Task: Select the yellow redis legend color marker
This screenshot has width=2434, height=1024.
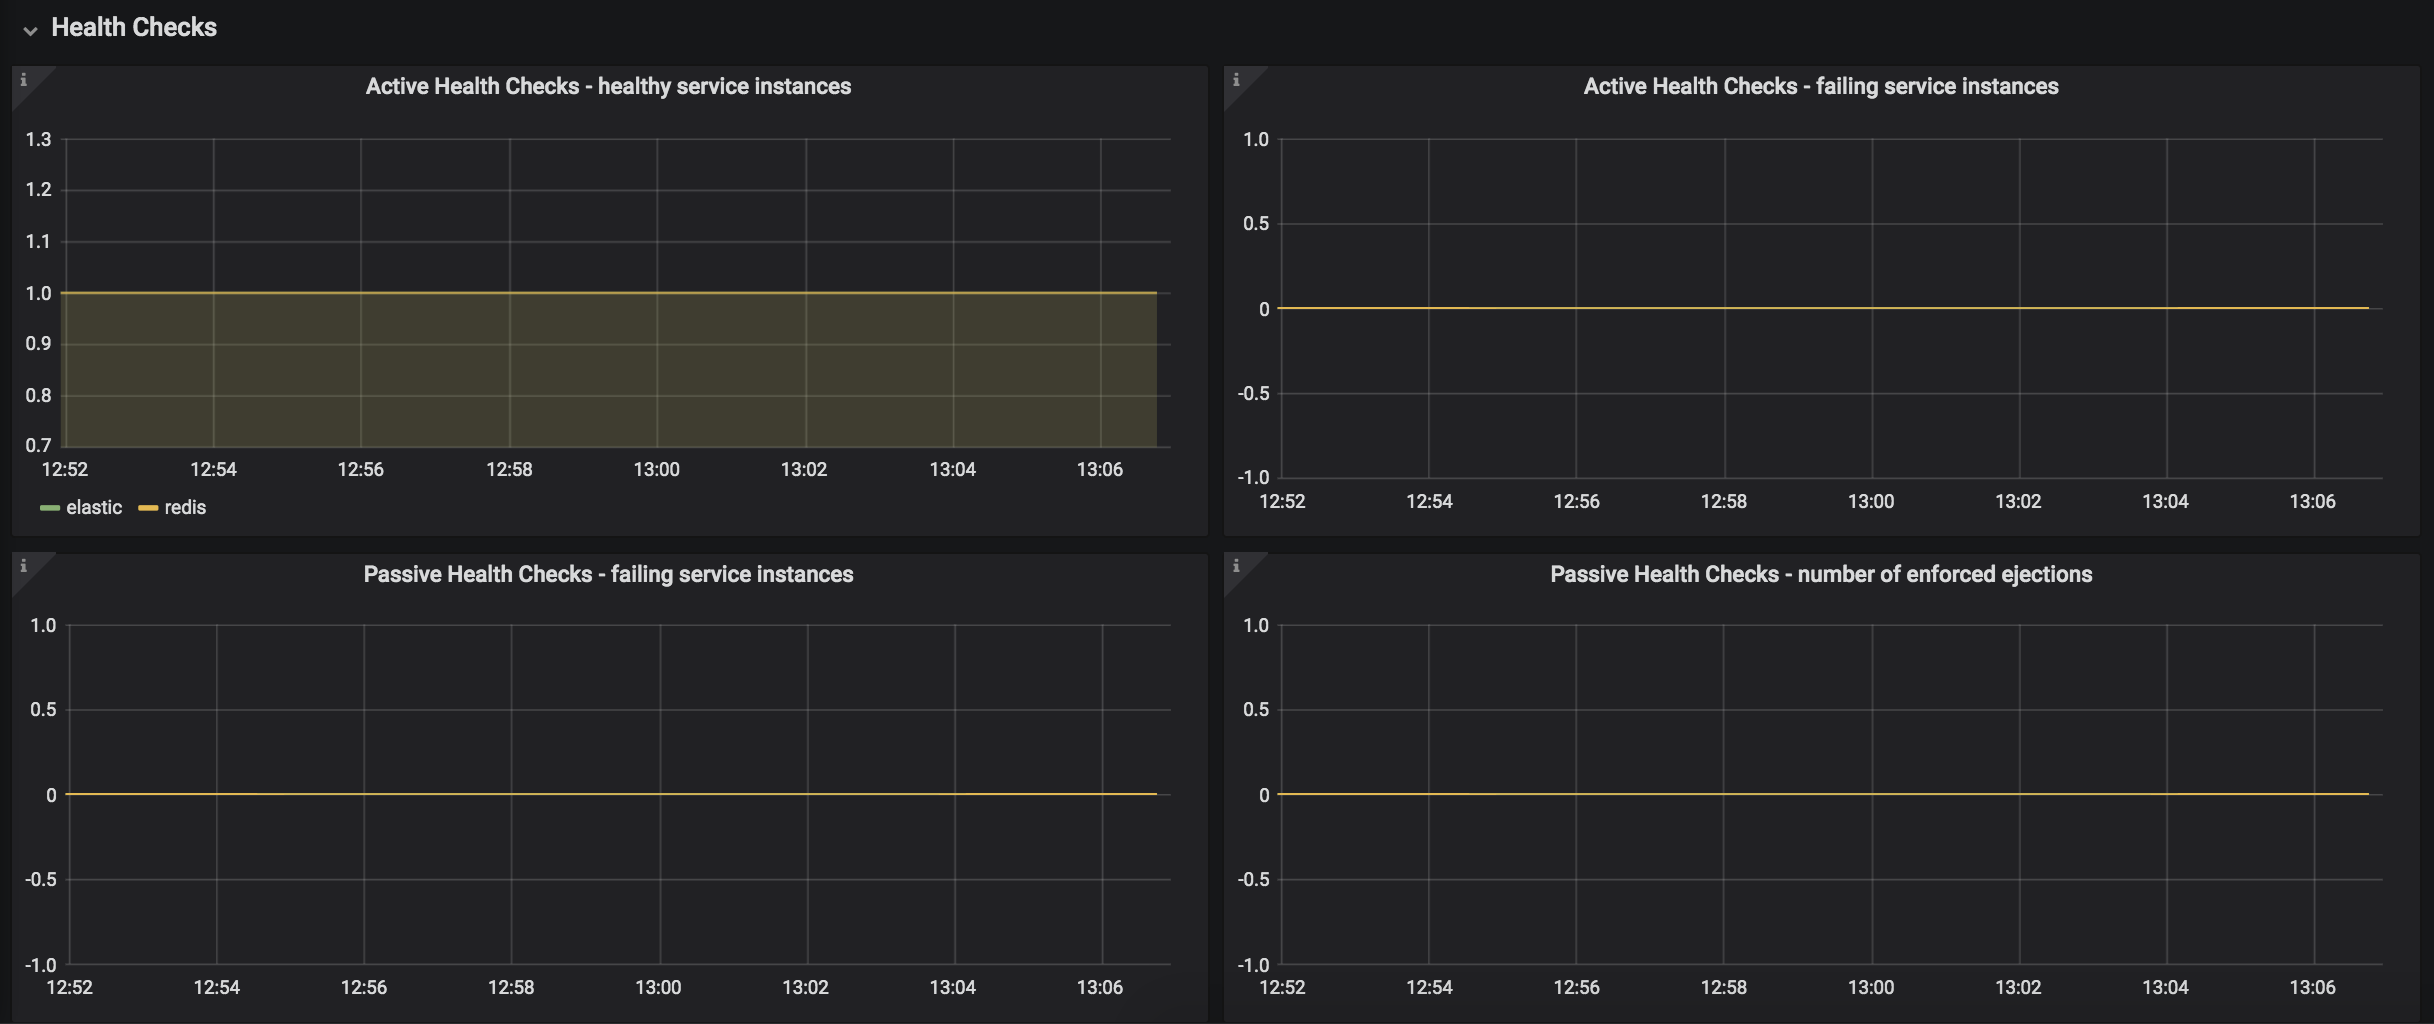Action: pos(148,507)
